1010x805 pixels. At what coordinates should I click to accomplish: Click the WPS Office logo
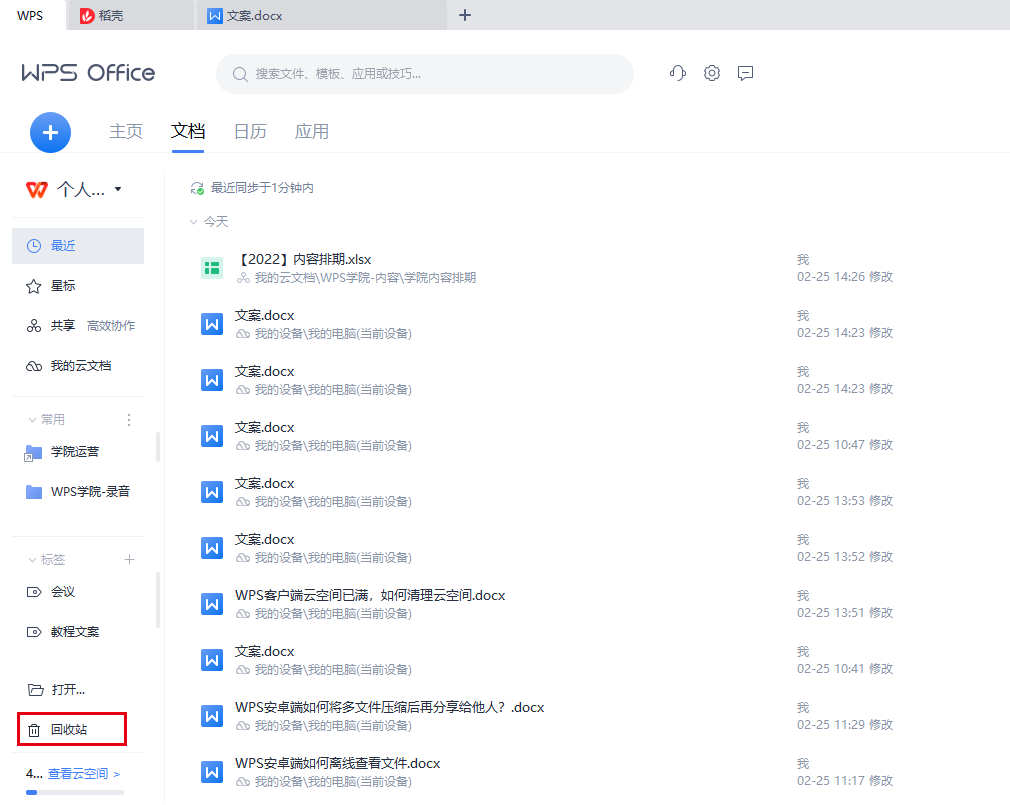point(88,73)
